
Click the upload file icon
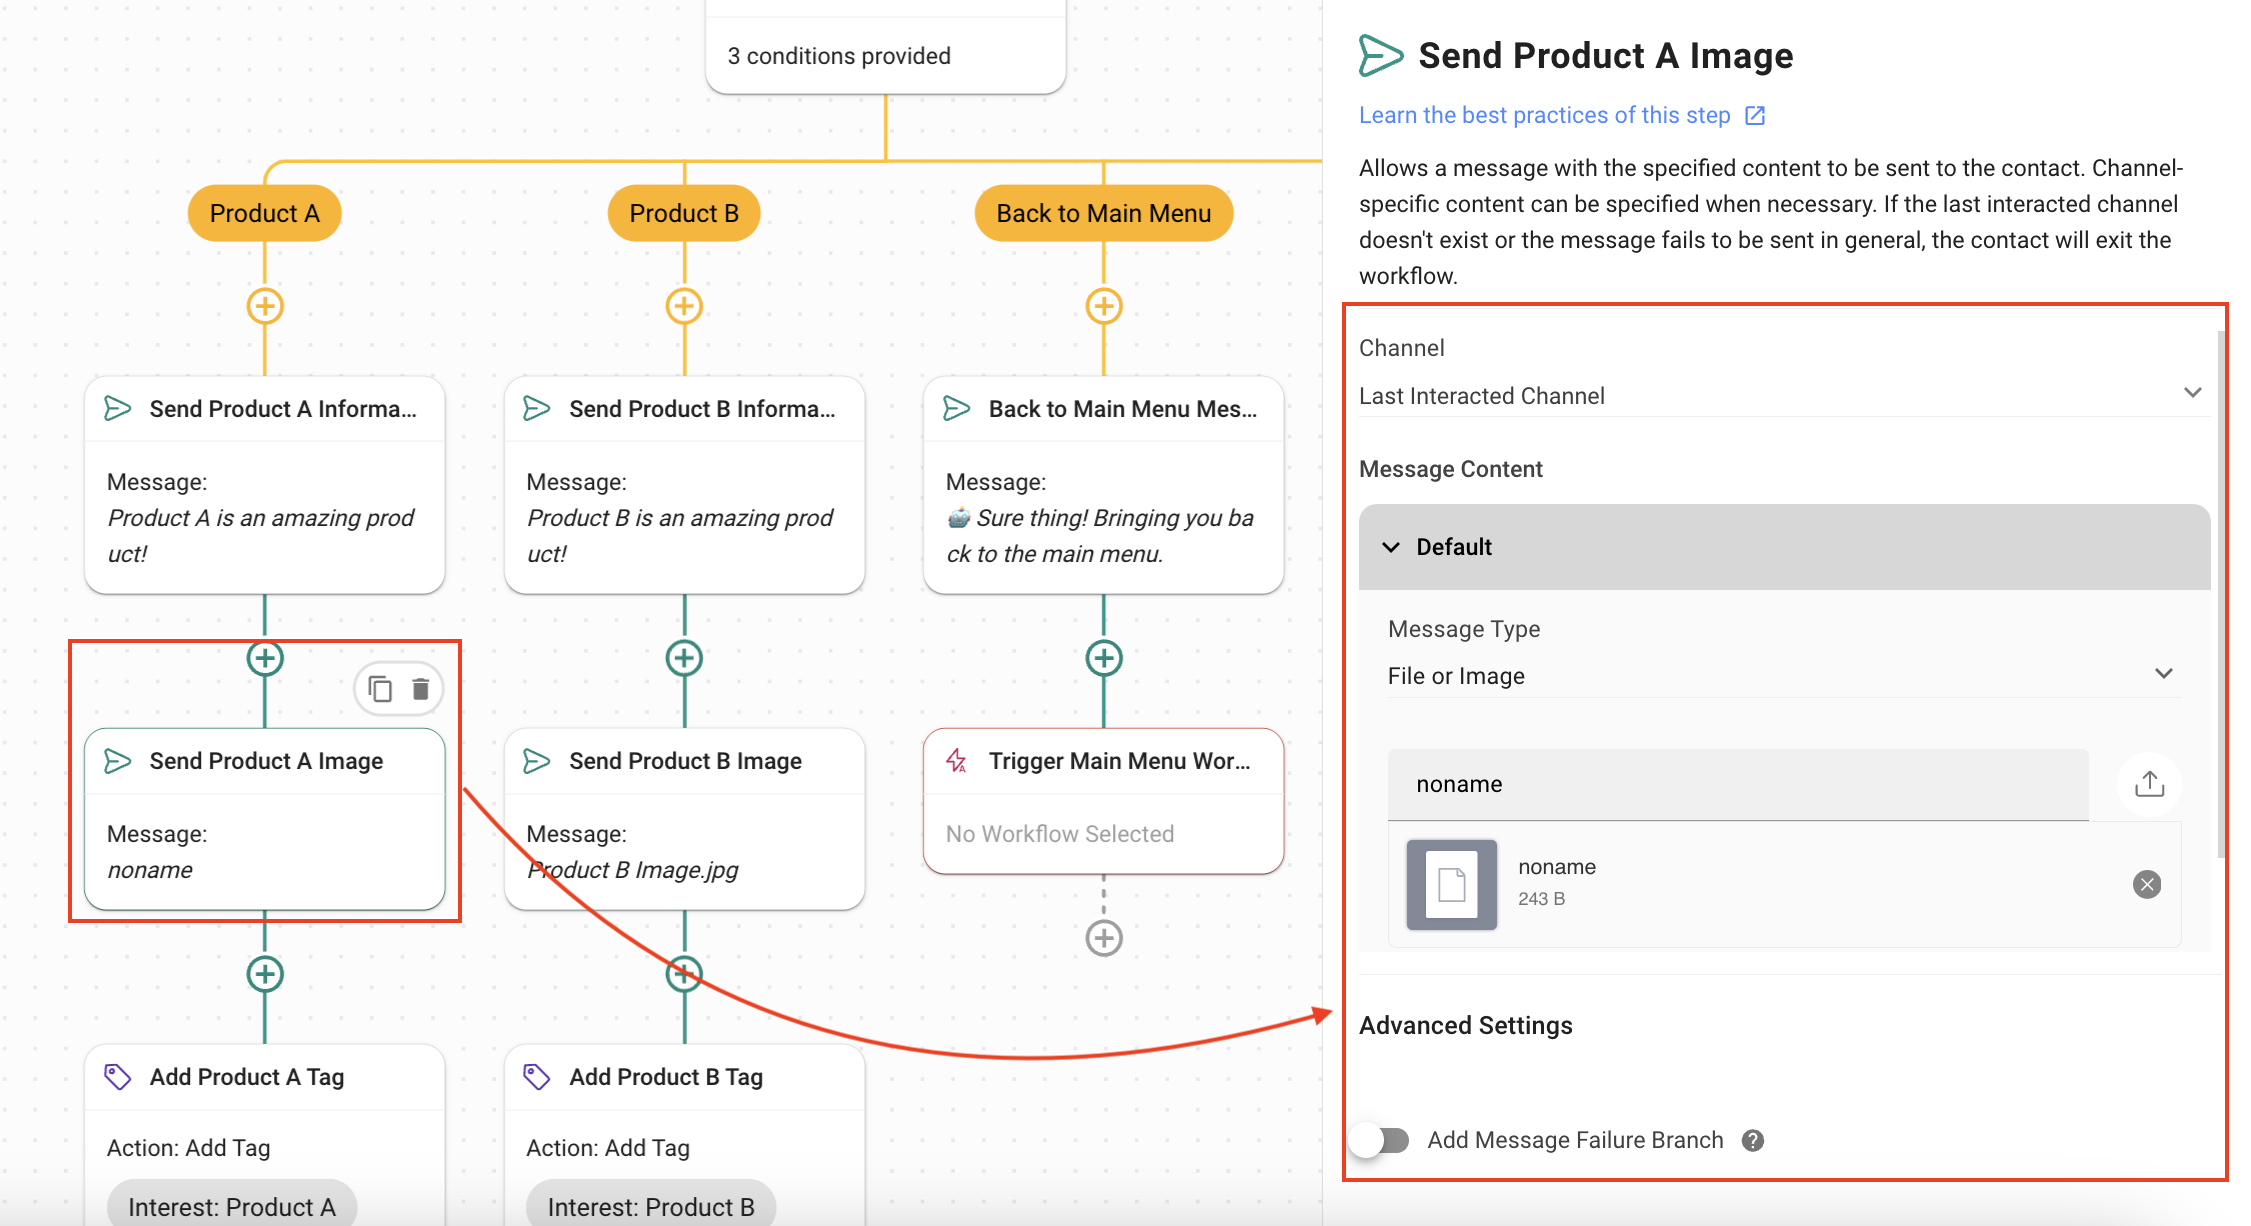click(x=2149, y=784)
